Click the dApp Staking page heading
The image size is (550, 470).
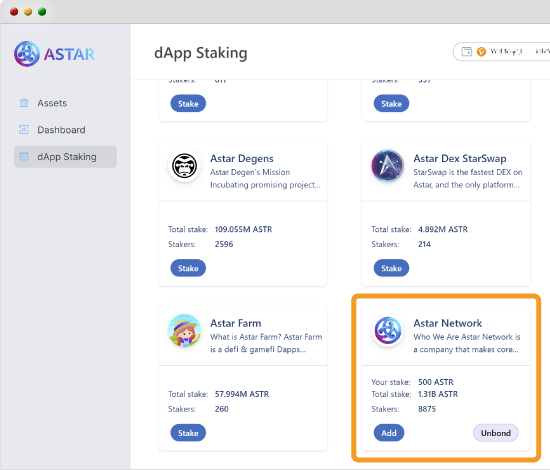pyautogui.click(x=201, y=53)
